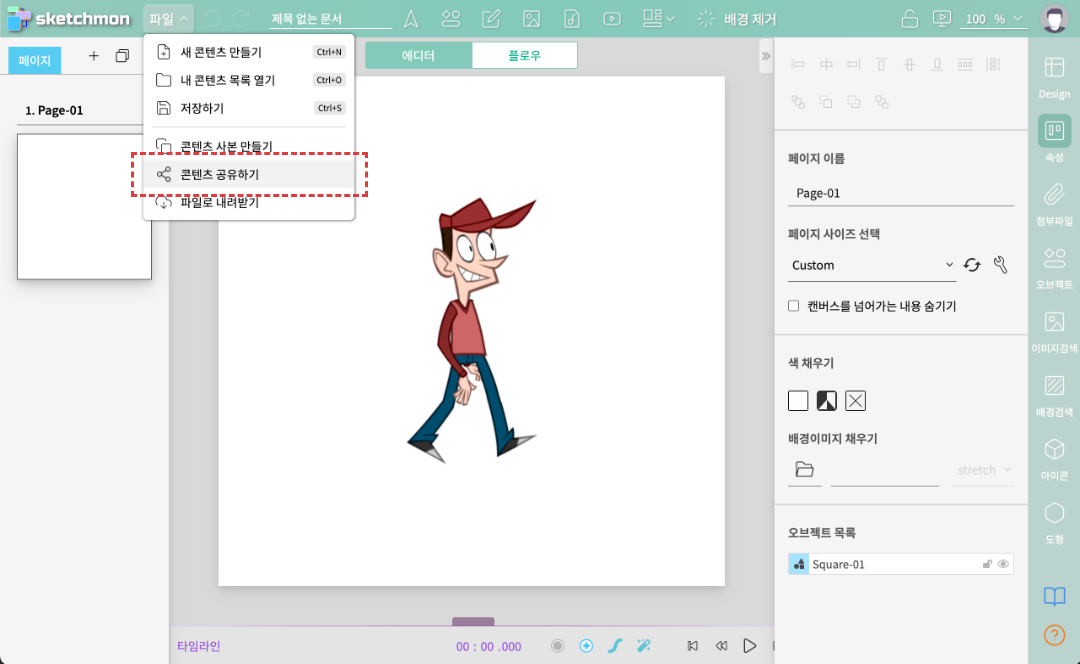Image resolution: width=1080 pixels, height=664 pixels.
Task: Open the 오브젝트 panel in sidebar
Action: coord(1054,268)
